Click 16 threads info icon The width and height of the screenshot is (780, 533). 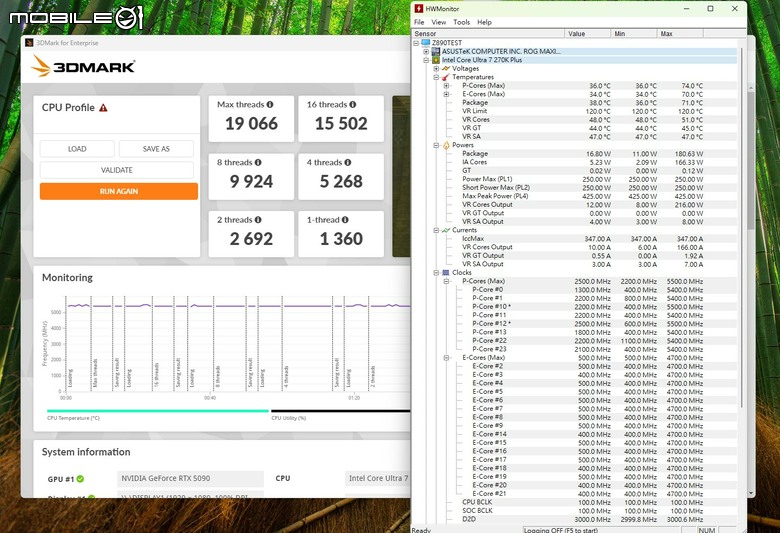[x=353, y=105]
